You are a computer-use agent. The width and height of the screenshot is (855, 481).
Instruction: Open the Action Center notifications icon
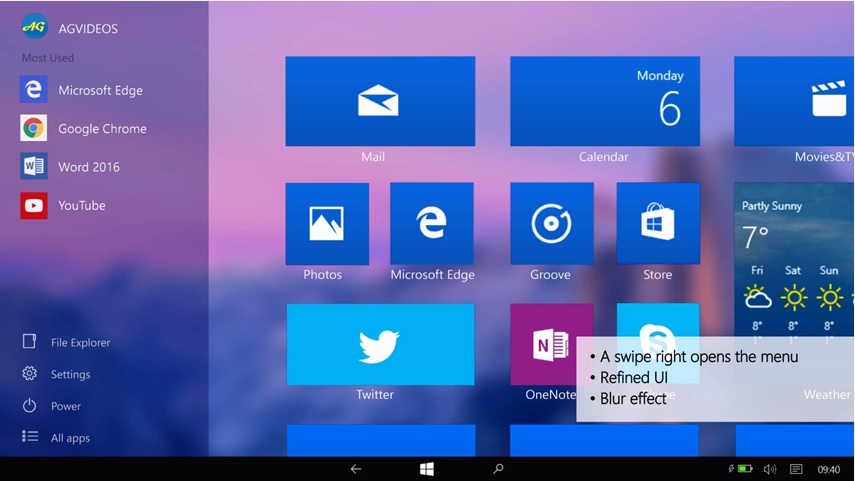pos(796,469)
